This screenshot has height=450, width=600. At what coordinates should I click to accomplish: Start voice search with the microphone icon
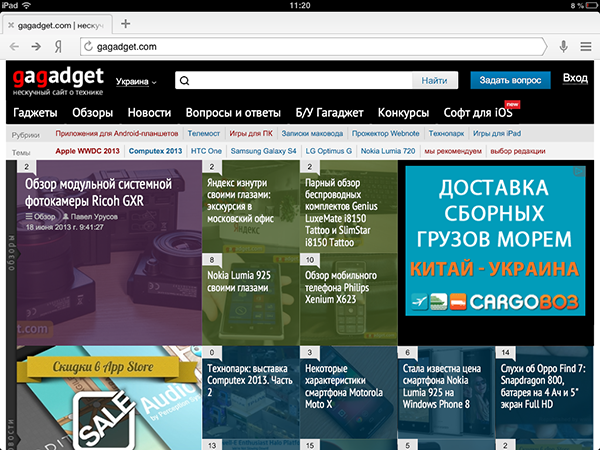[563, 46]
